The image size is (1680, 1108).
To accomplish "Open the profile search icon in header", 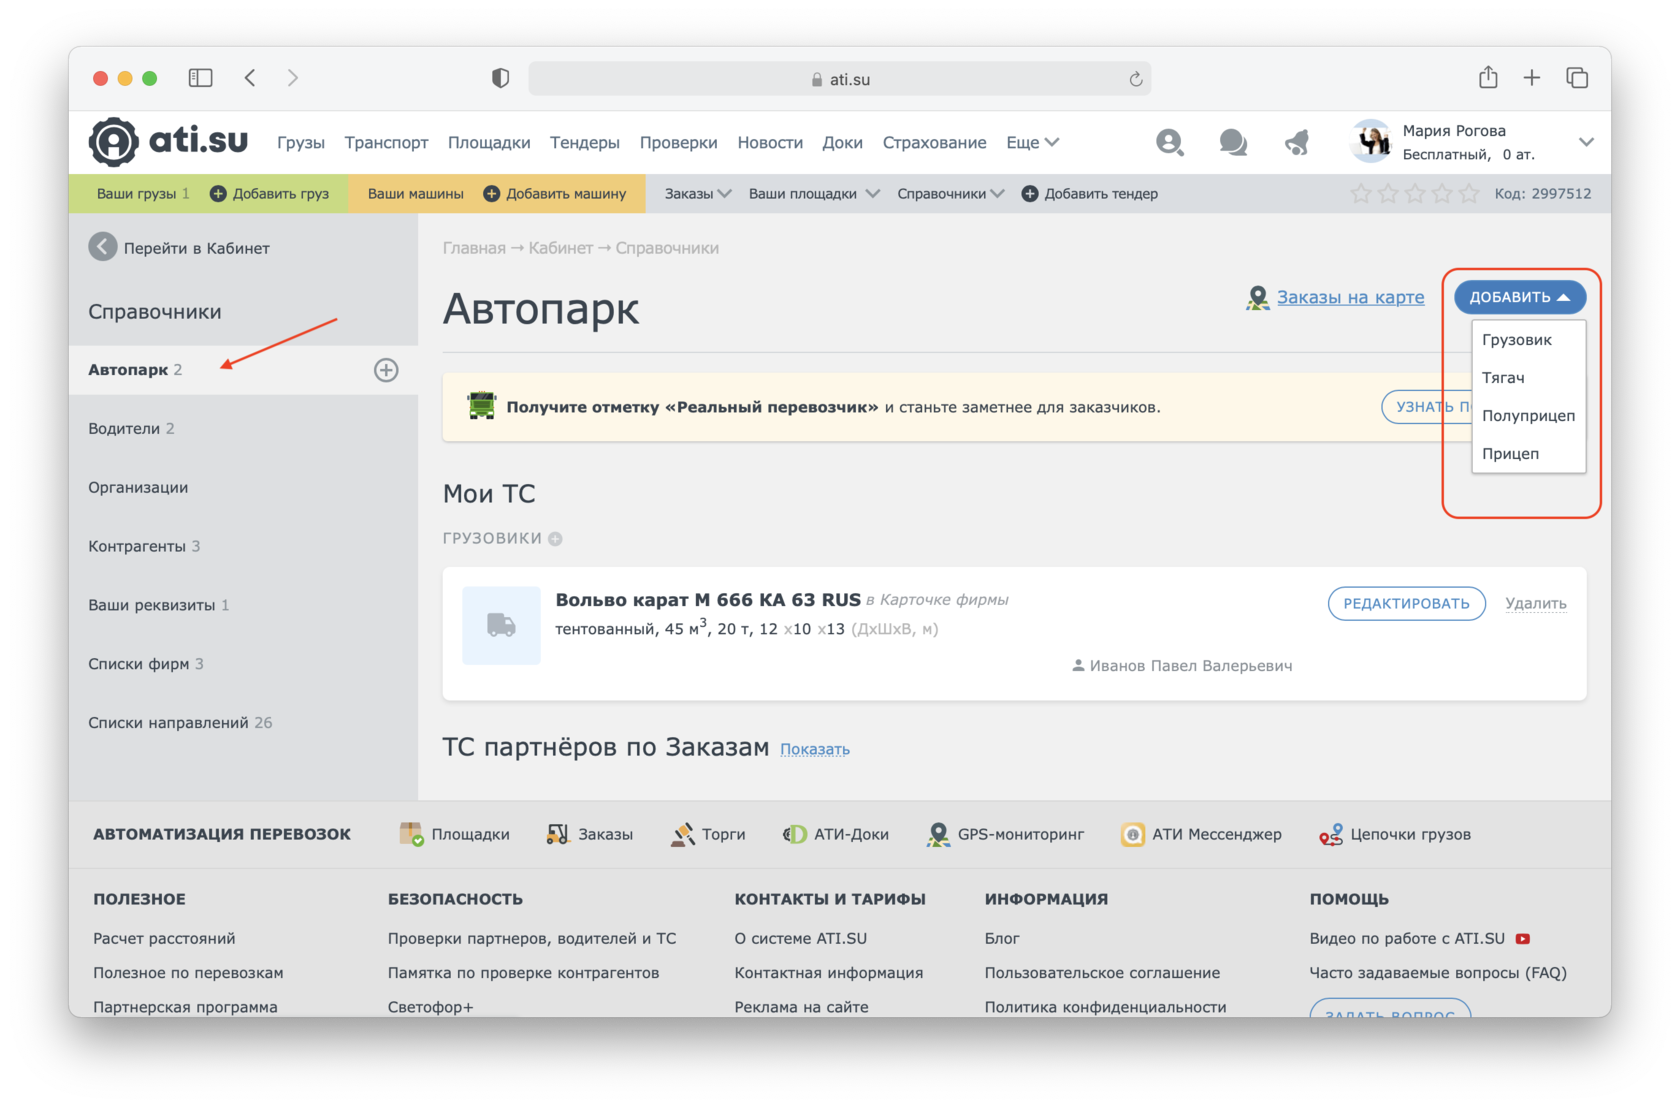I will click(x=1169, y=142).
